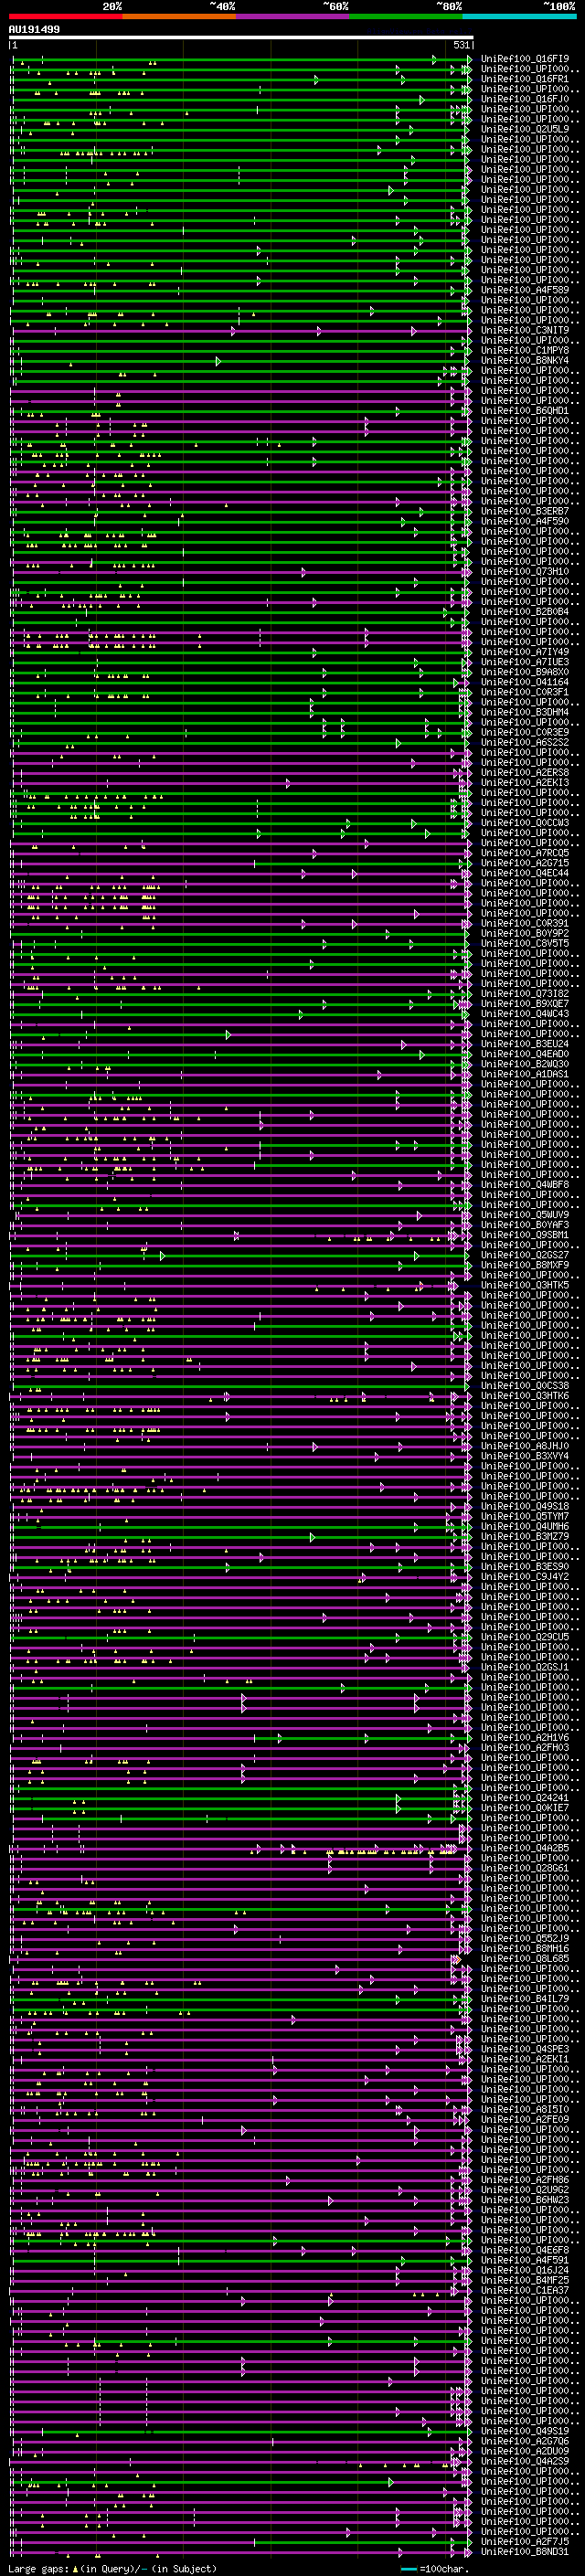Open hit UniRef100_Q16FR1
Viewport: 585px width, 2576px height.
525,79
